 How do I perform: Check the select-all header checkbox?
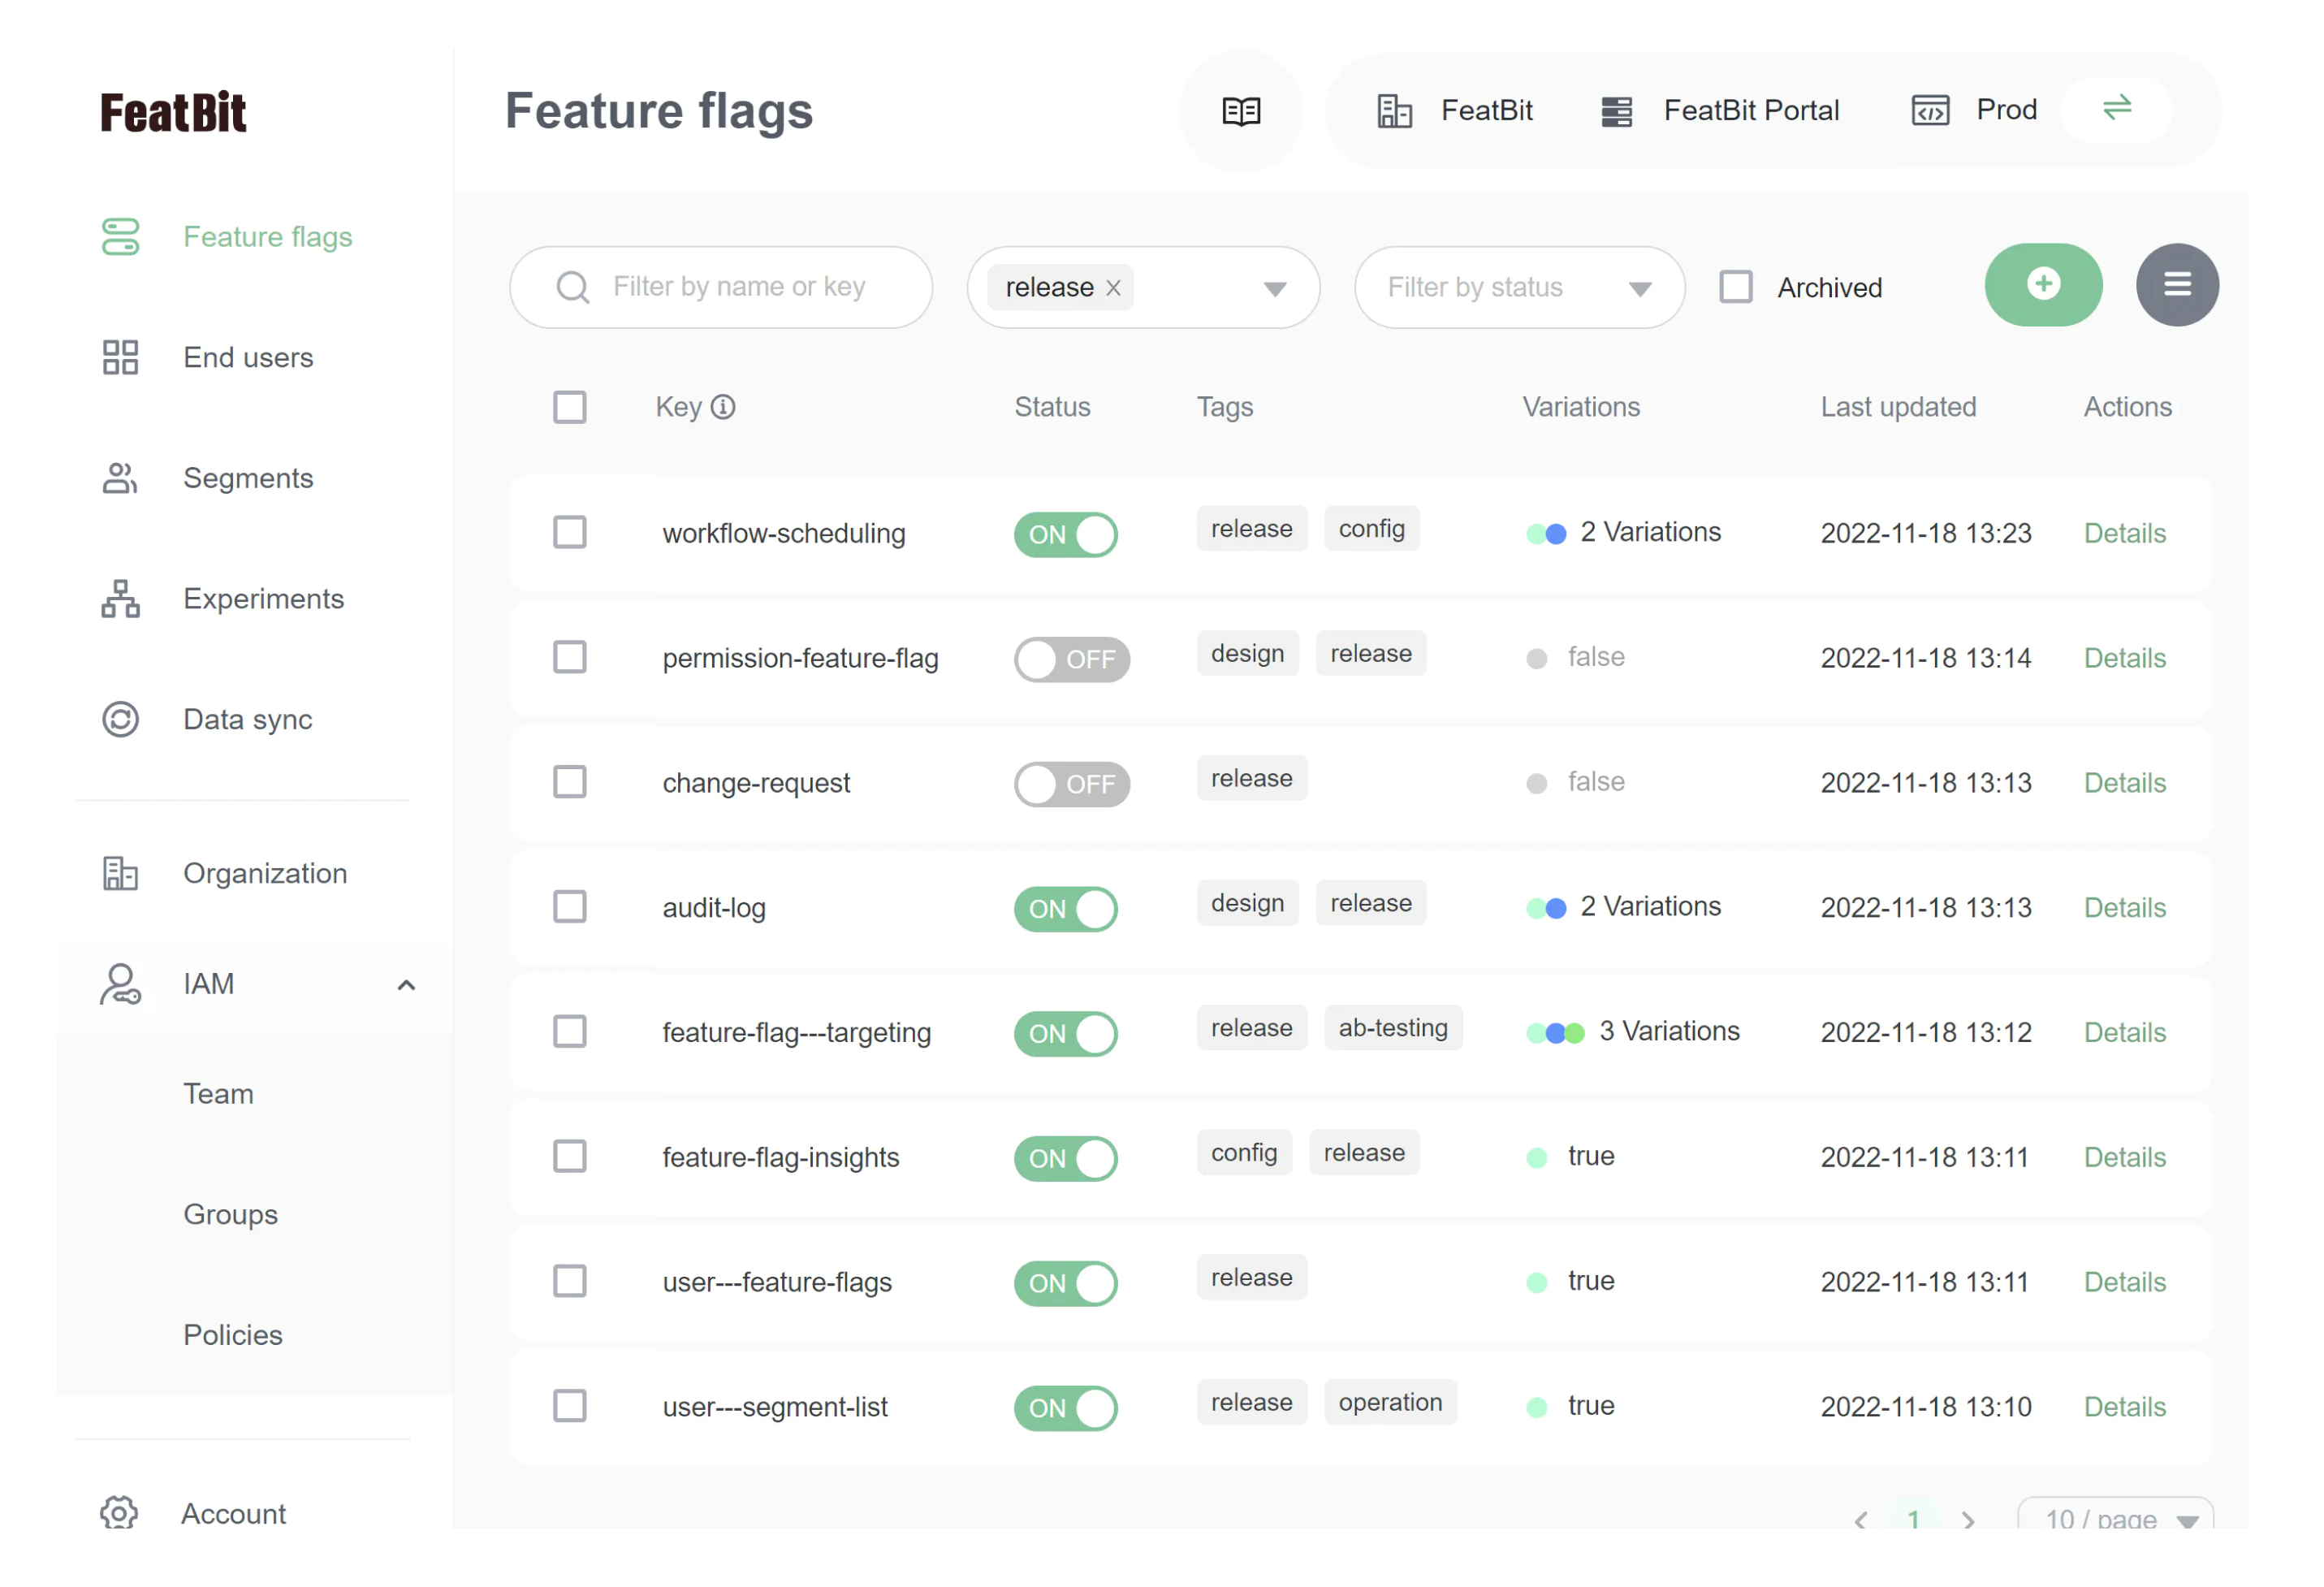pyautogui.click(x=570, y=407)
